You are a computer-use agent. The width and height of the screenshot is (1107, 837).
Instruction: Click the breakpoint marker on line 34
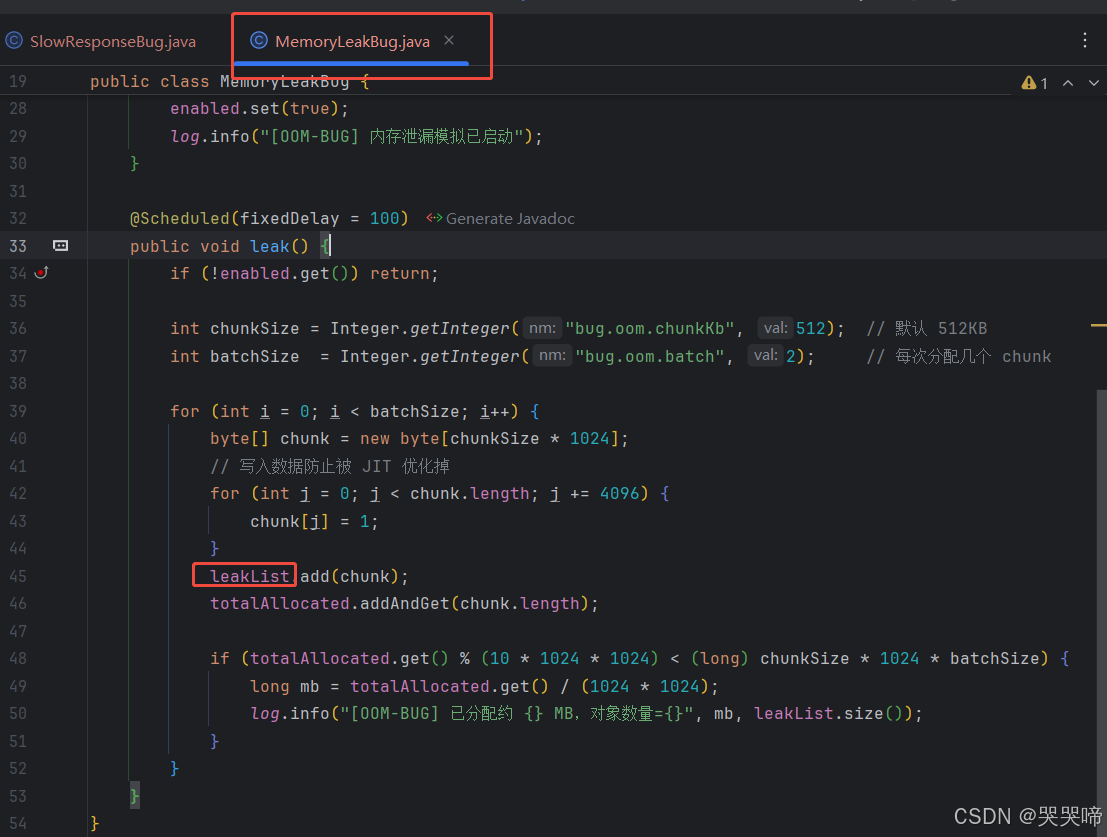[x=42, y=272]
